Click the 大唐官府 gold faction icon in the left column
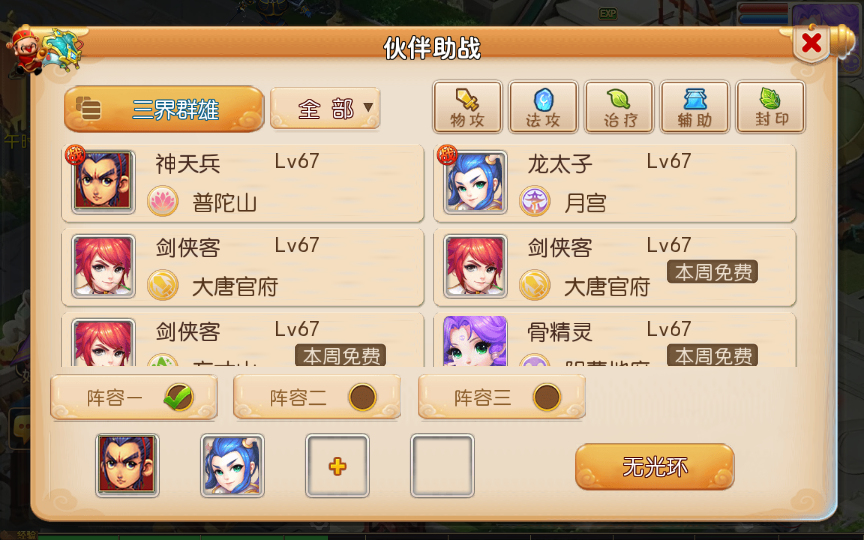The image size is (864, 540). [163, 285]
